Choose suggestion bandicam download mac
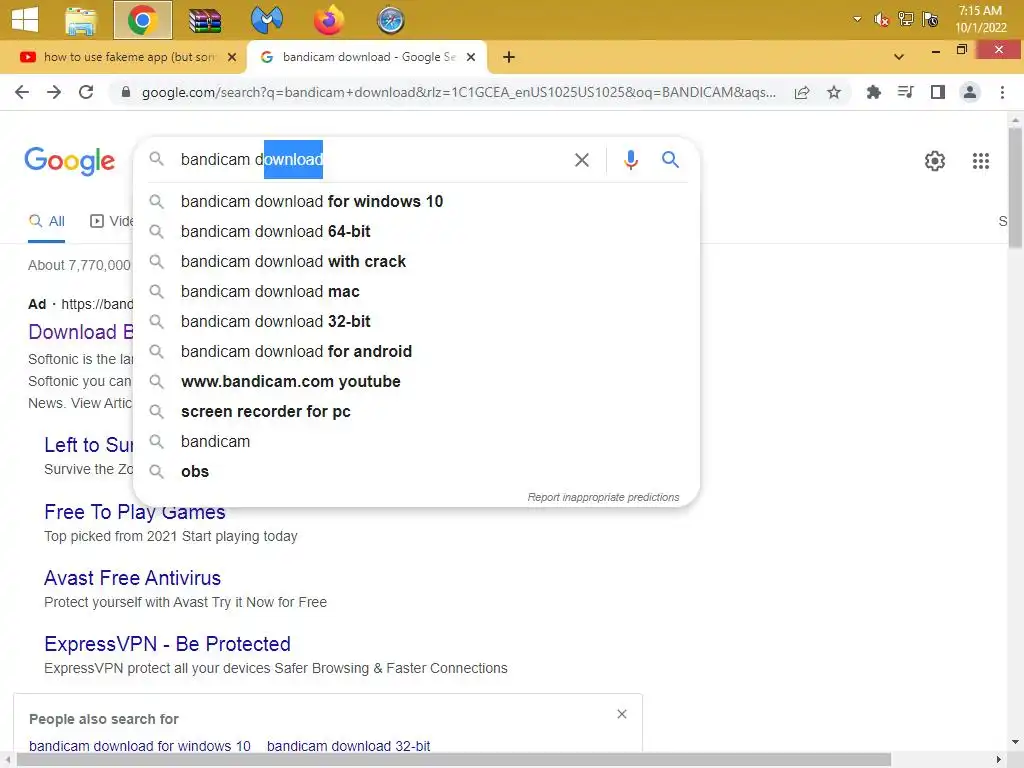Viewport: 1024px width, 768px height. (x=416, y=291)
